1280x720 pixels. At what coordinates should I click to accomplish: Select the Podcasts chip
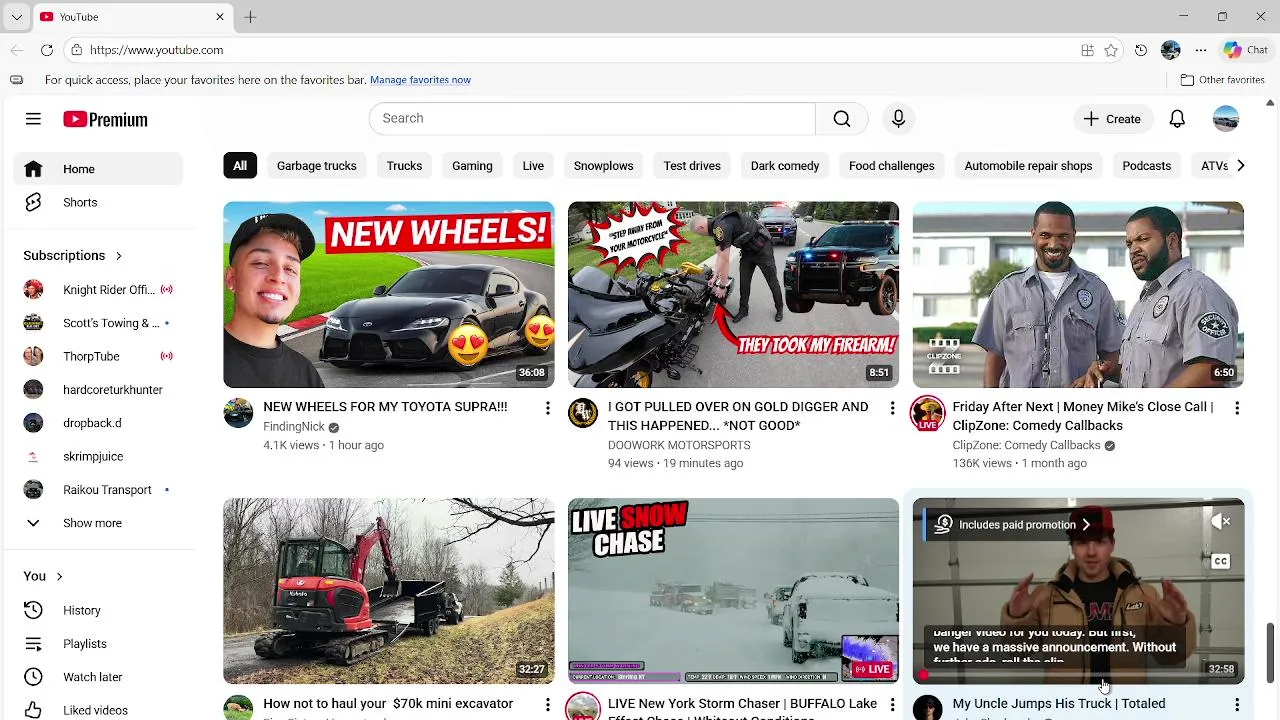coord(1147,166)
